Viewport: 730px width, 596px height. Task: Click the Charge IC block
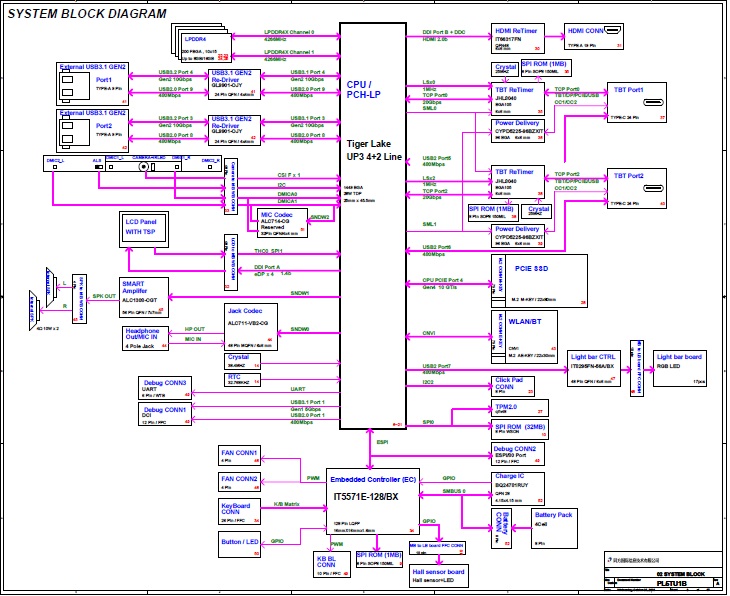[518, 489]
